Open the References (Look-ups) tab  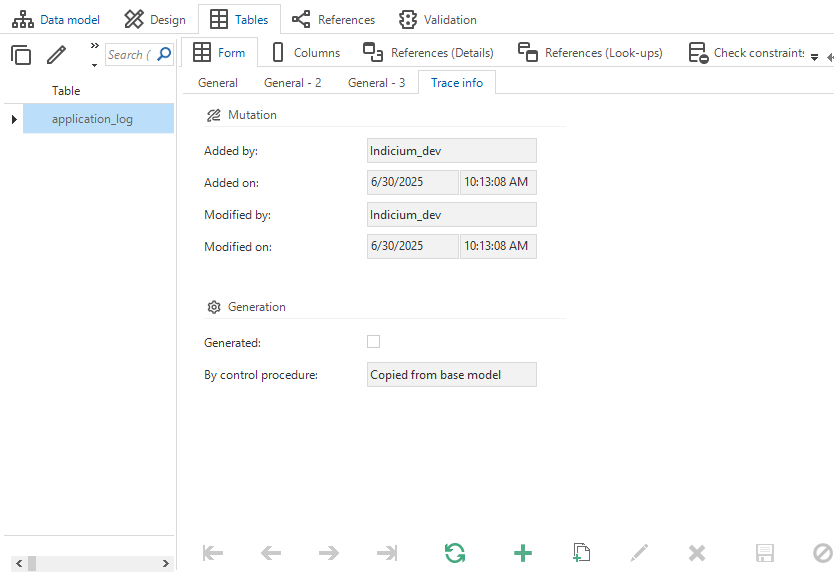[590, 53]
